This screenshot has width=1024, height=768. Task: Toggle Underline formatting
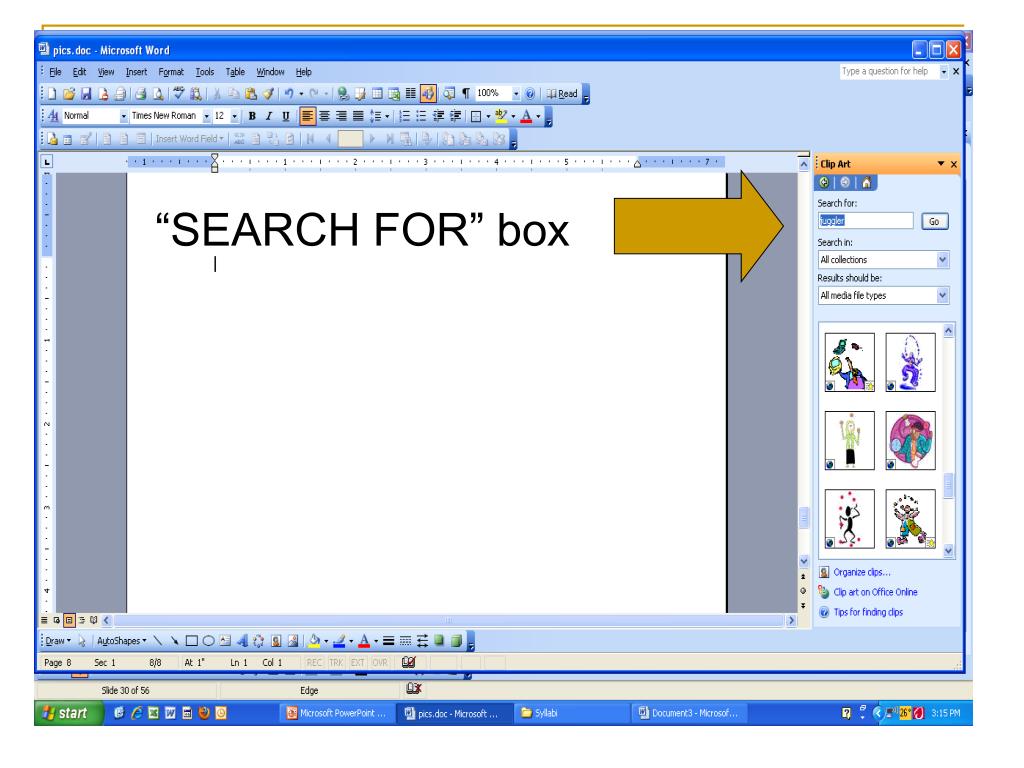(285, 116)
